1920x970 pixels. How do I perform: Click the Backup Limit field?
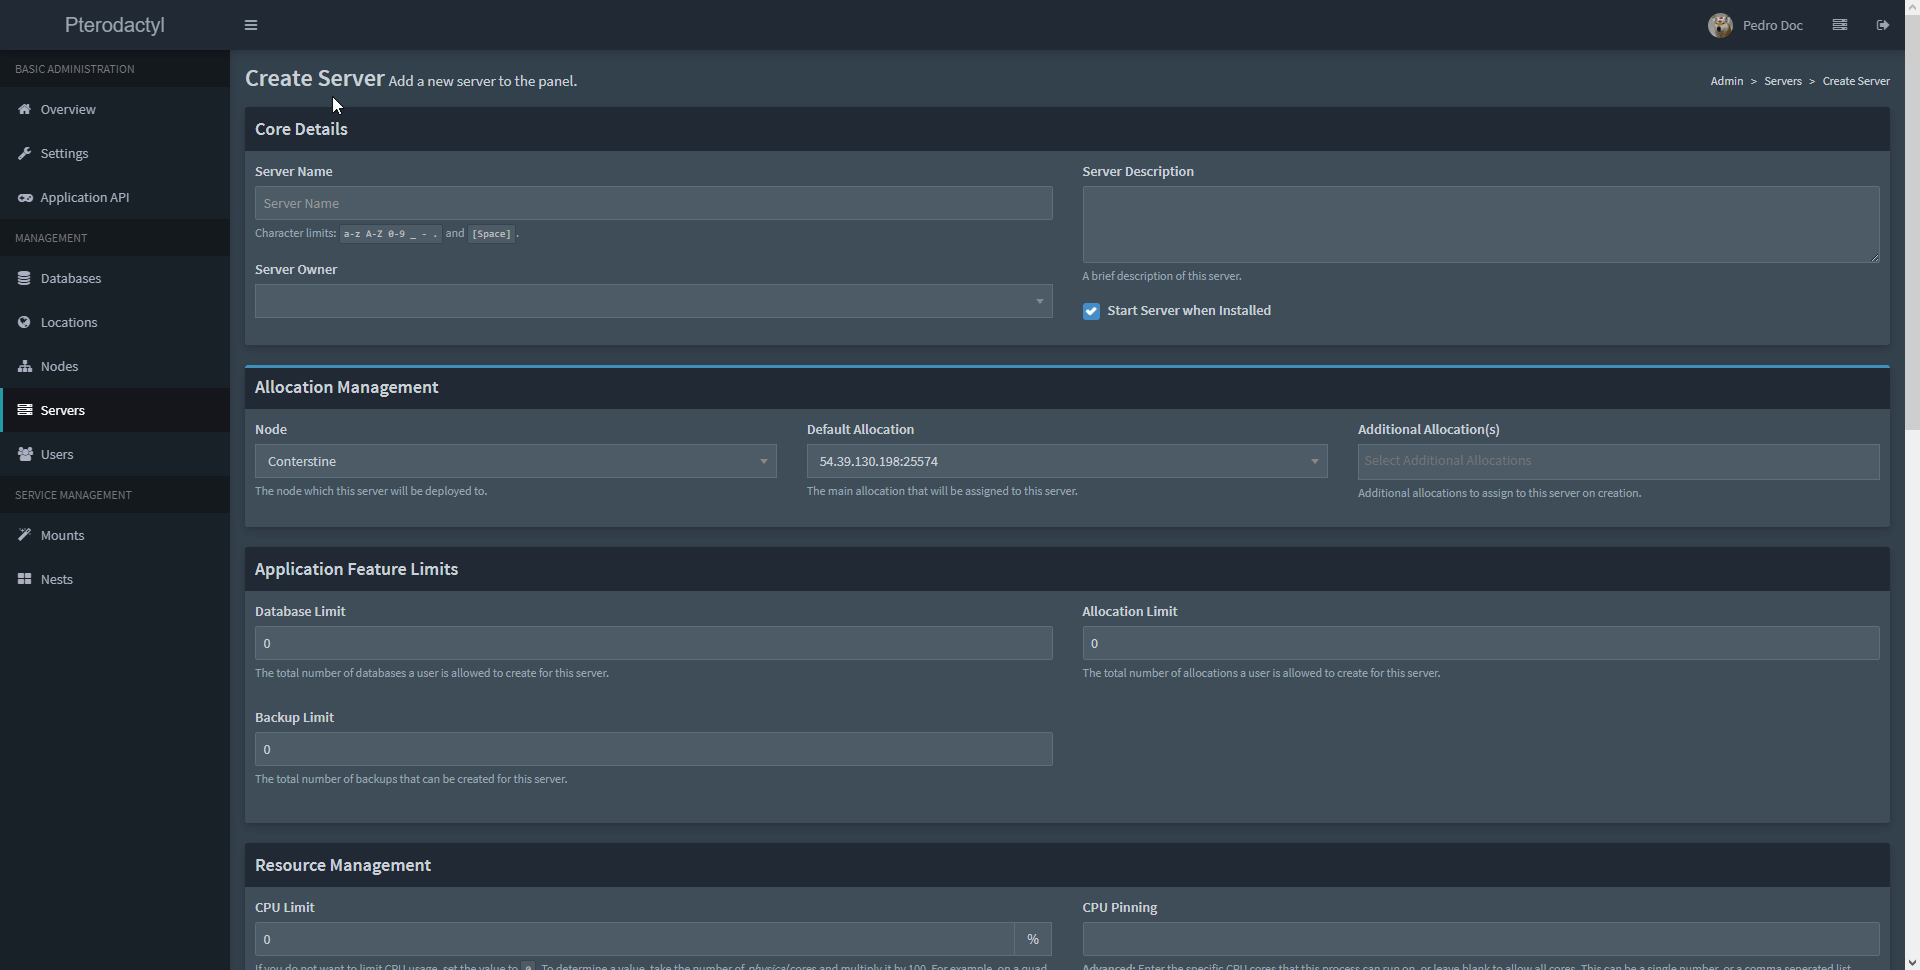coord(653,749)
